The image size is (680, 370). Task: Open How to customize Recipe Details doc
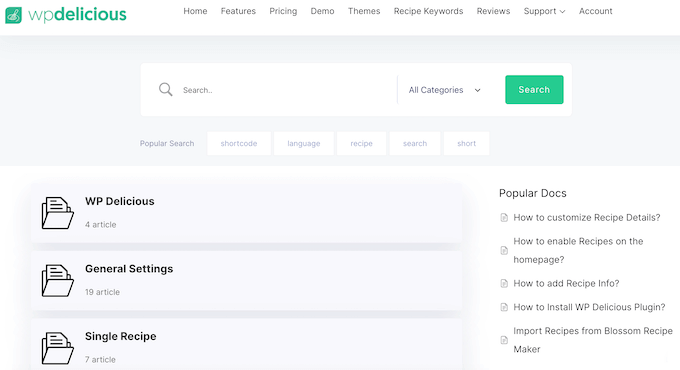(587, 217)
